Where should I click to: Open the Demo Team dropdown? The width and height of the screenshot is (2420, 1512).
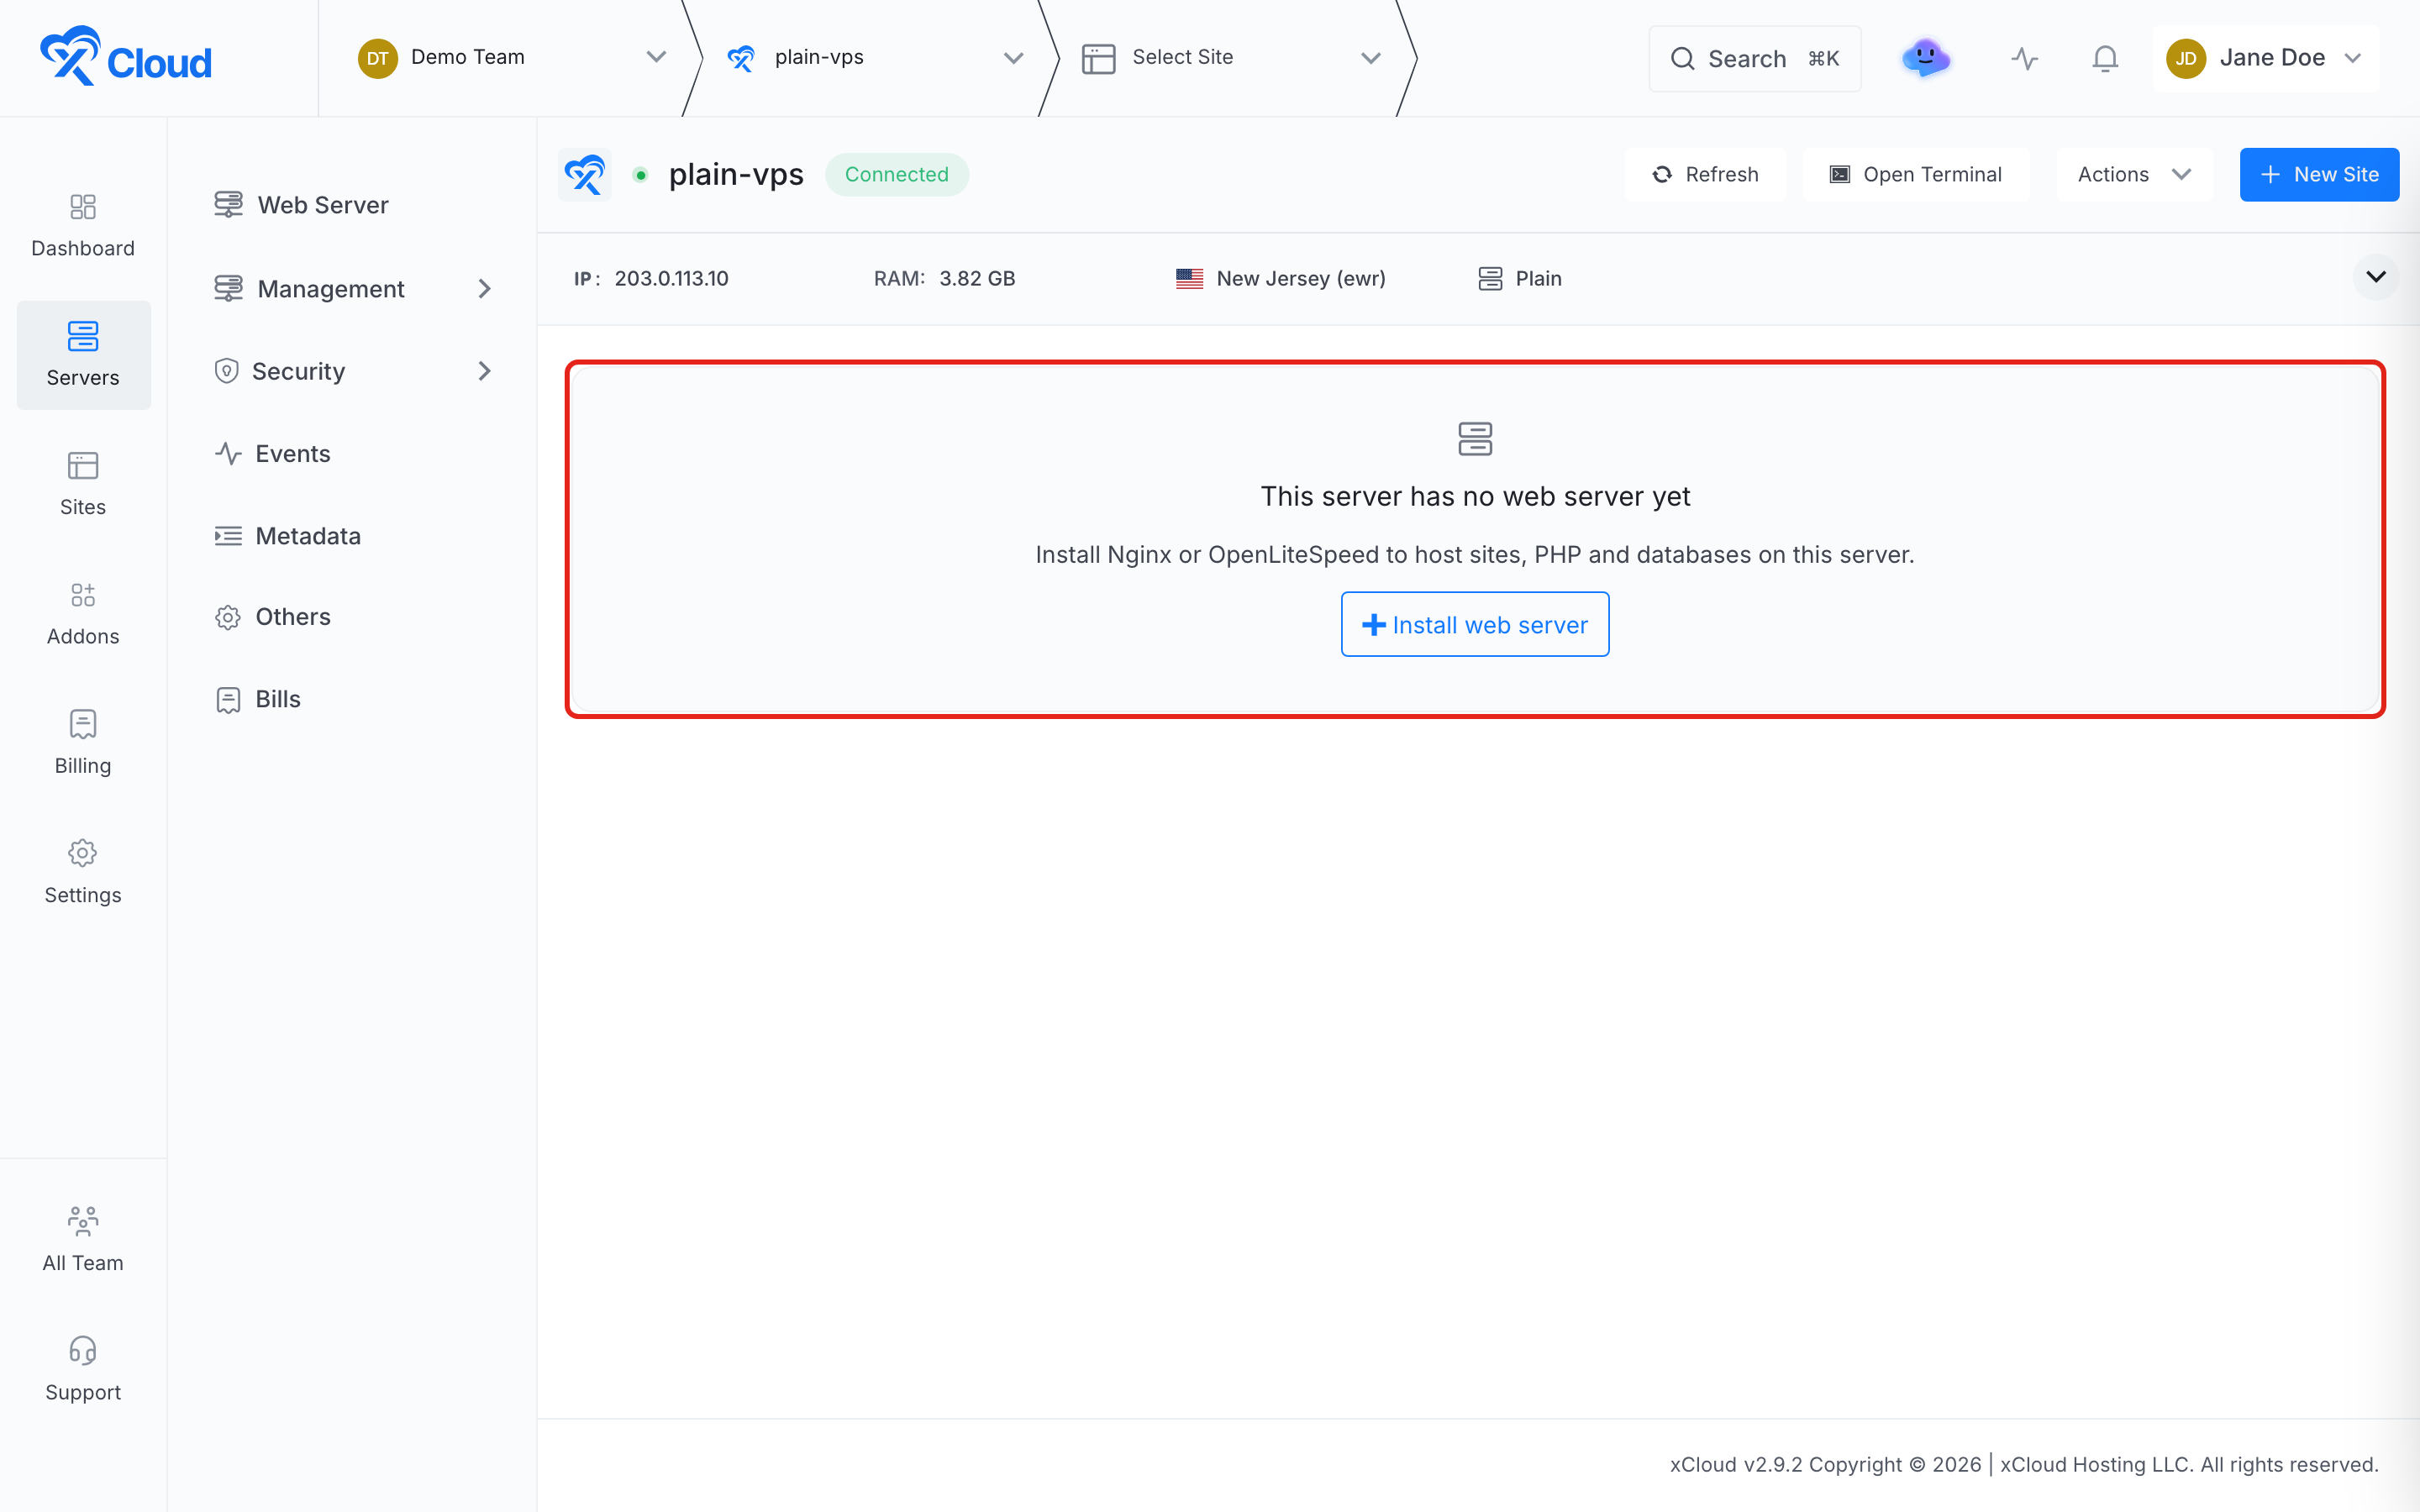(512, 58)
